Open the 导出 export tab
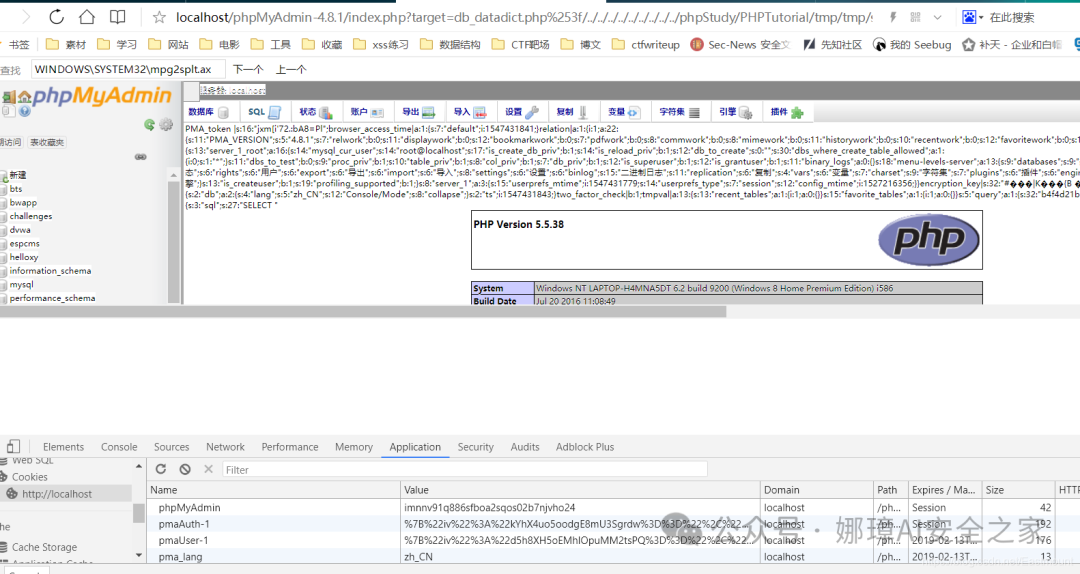Screen dimensions: 1080x574 (418, 112)
